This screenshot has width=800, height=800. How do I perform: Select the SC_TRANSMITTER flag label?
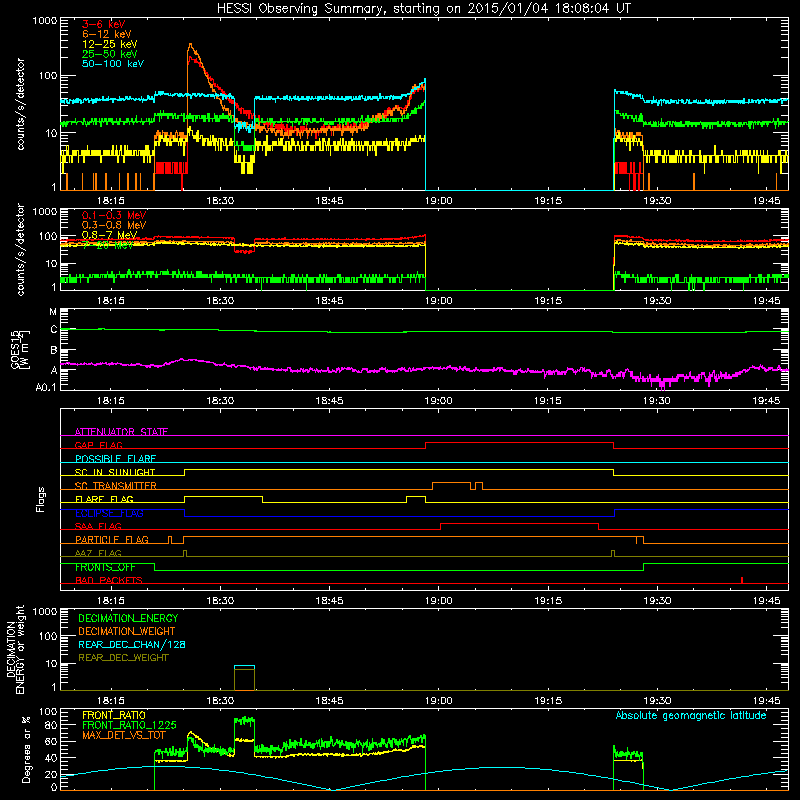point(116,485)
